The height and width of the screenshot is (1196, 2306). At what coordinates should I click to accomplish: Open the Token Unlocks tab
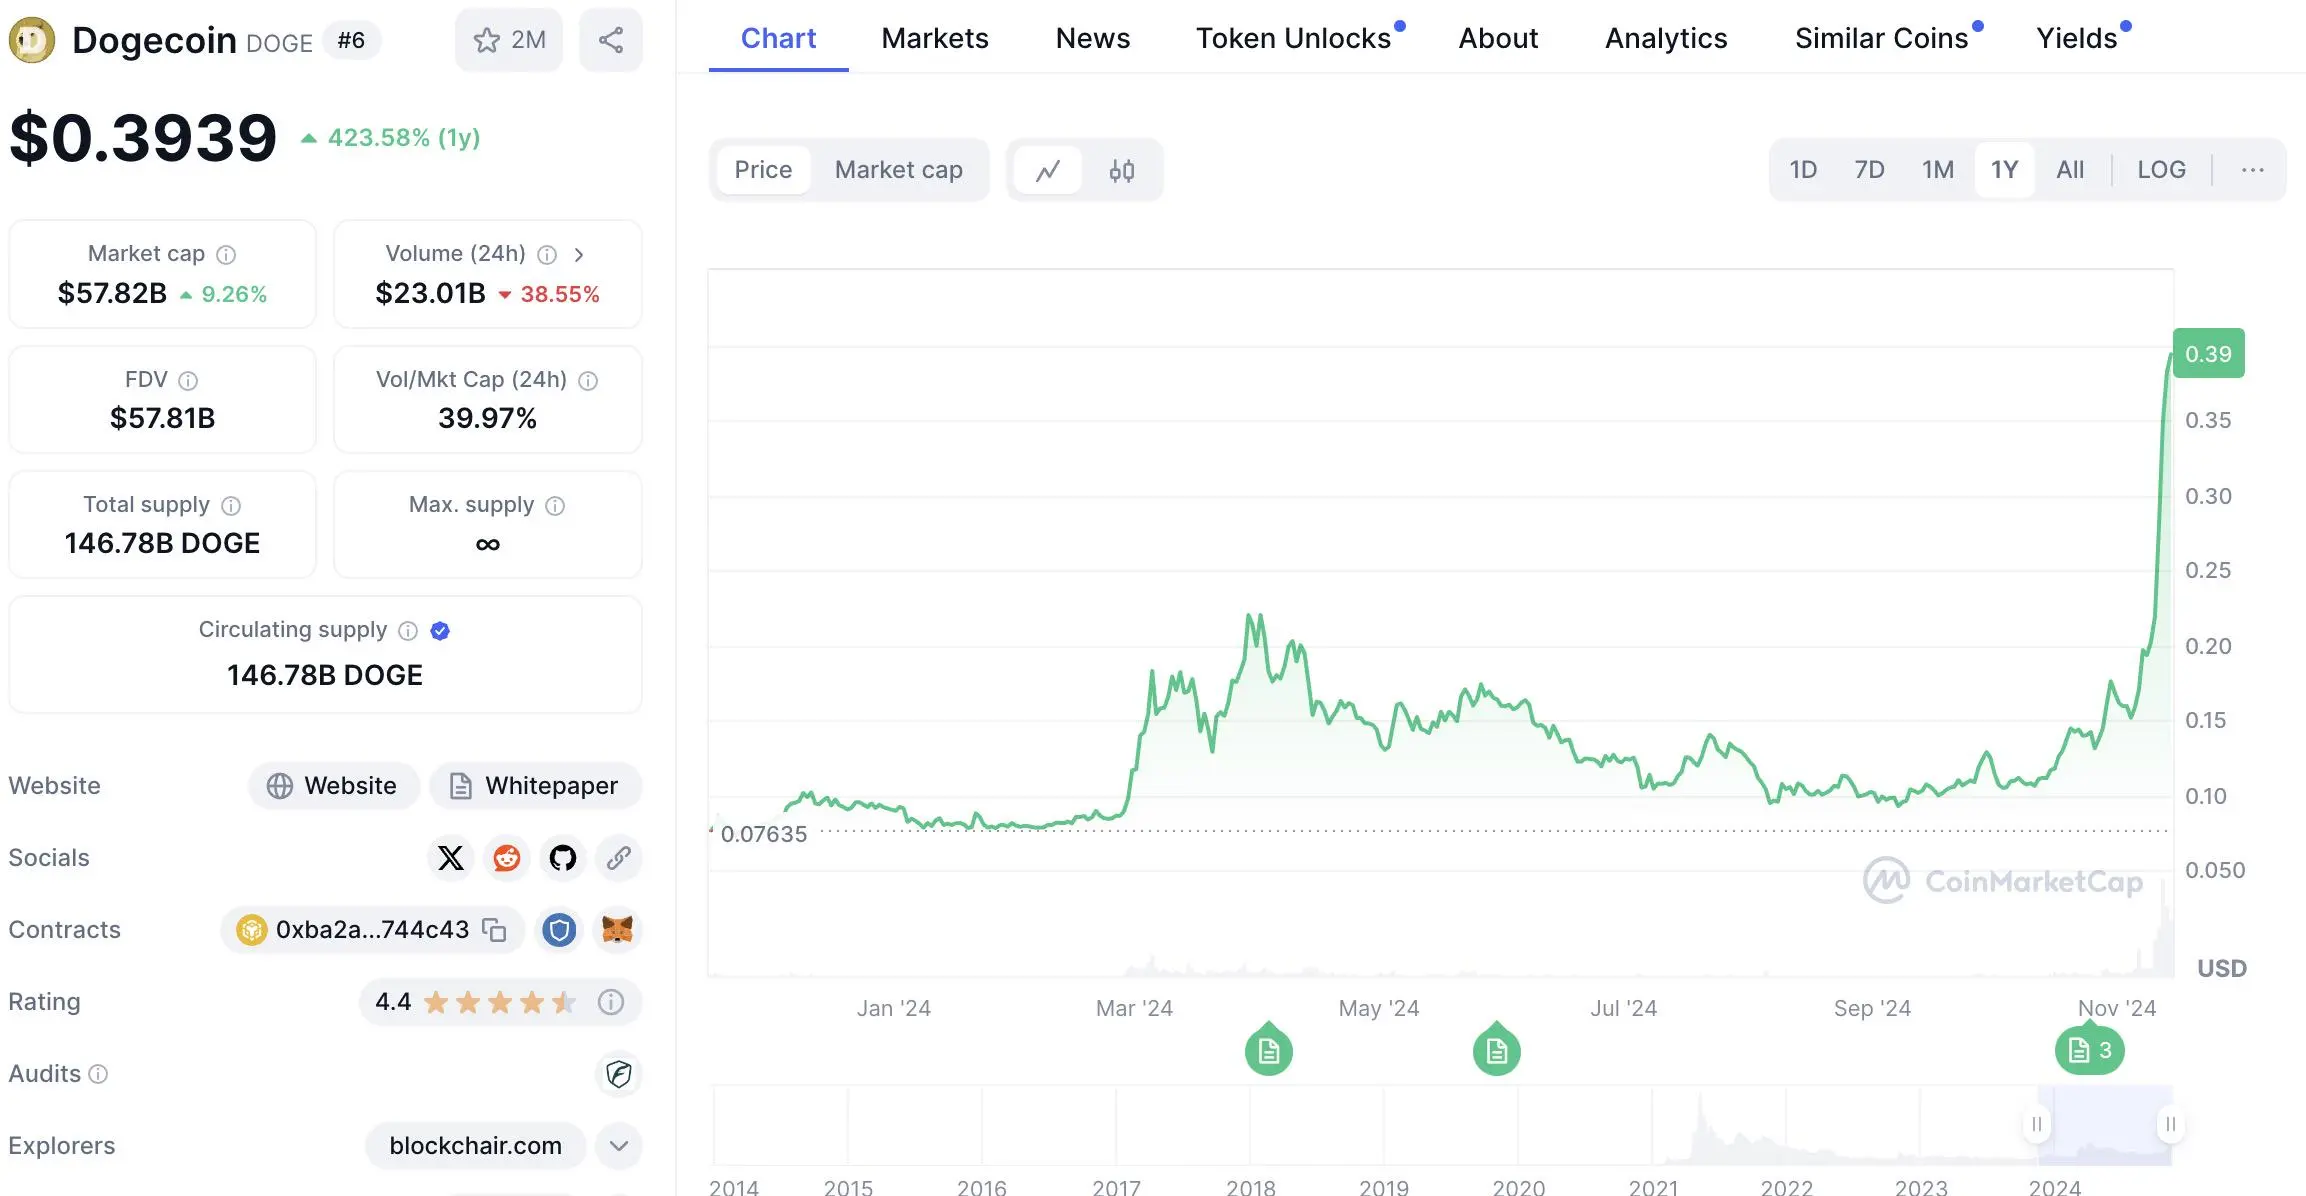[1293, 38]
